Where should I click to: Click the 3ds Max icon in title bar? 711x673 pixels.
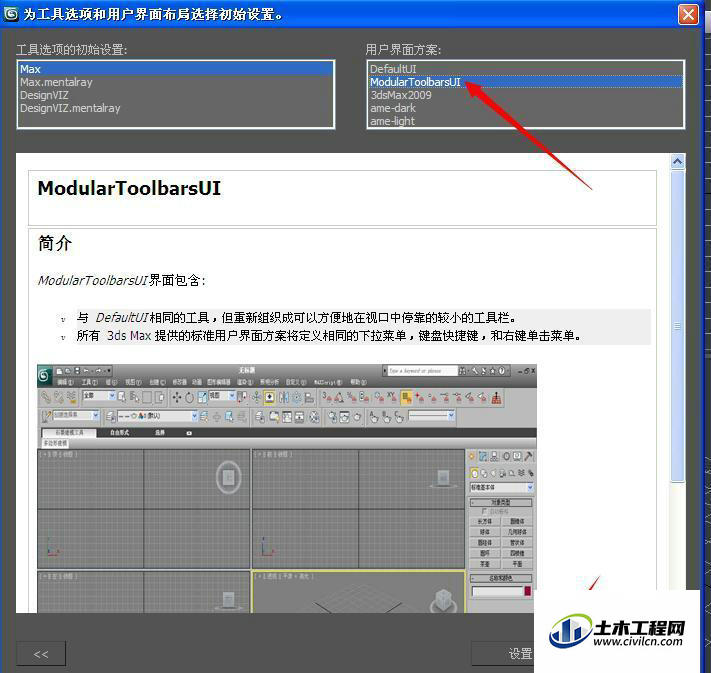(11, 14)
